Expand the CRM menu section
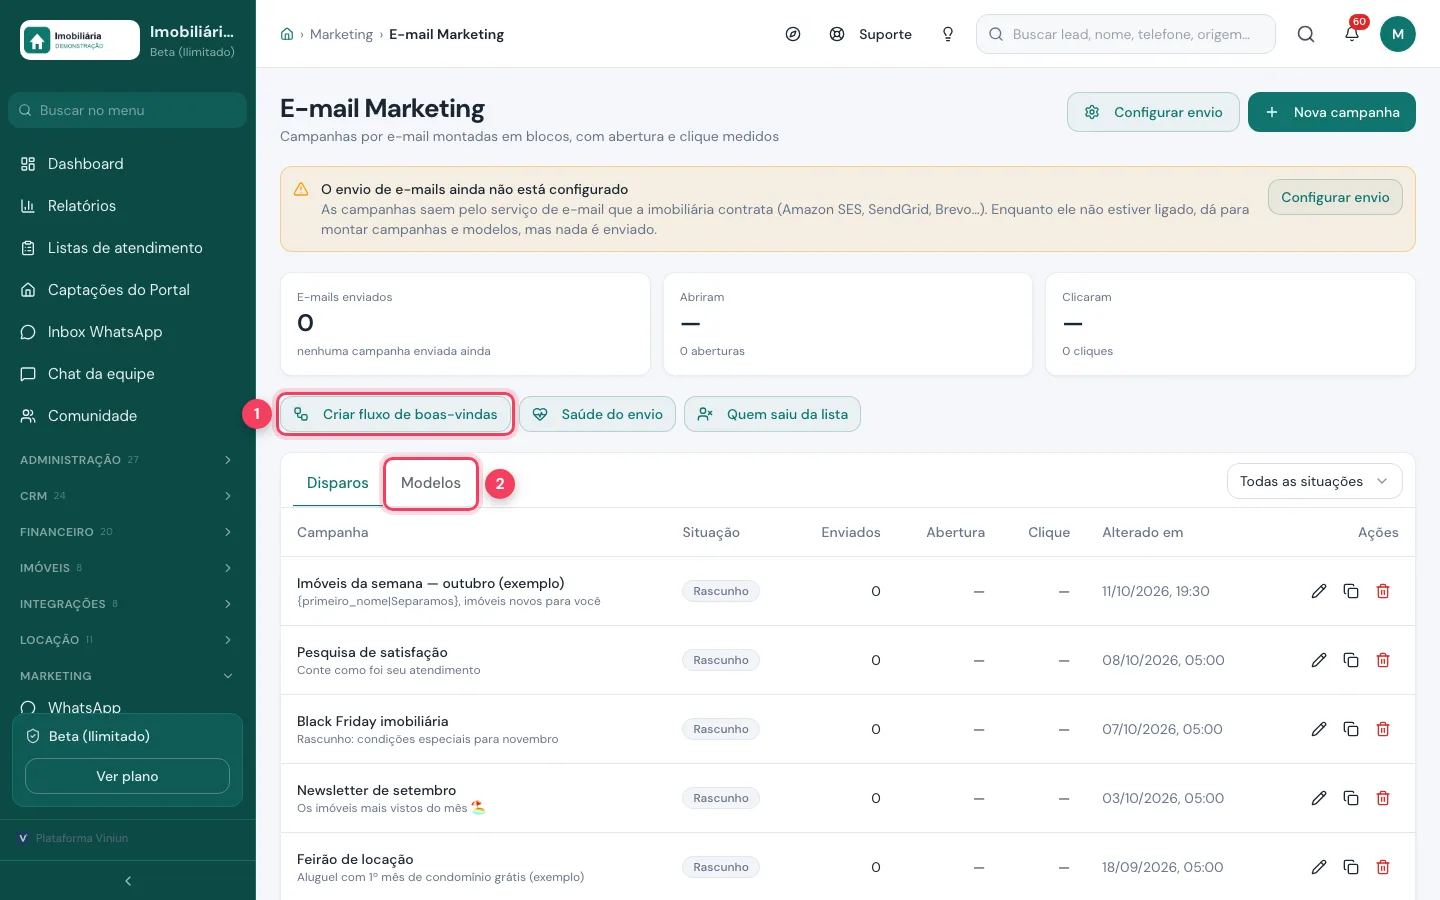1440x900 pixels. (x=128, y=496)
